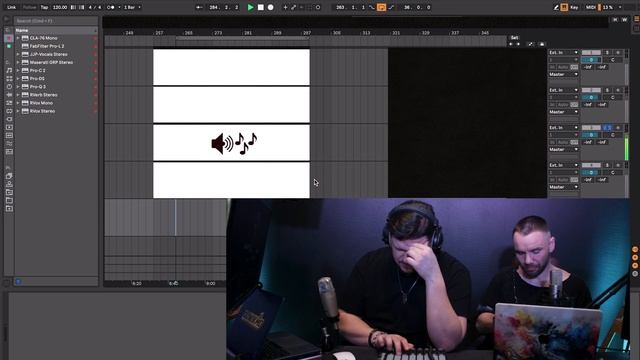Screen dimensions: 640x360
Task: Open Instruments category in browser sidebar
Action: tap(9, 87)
